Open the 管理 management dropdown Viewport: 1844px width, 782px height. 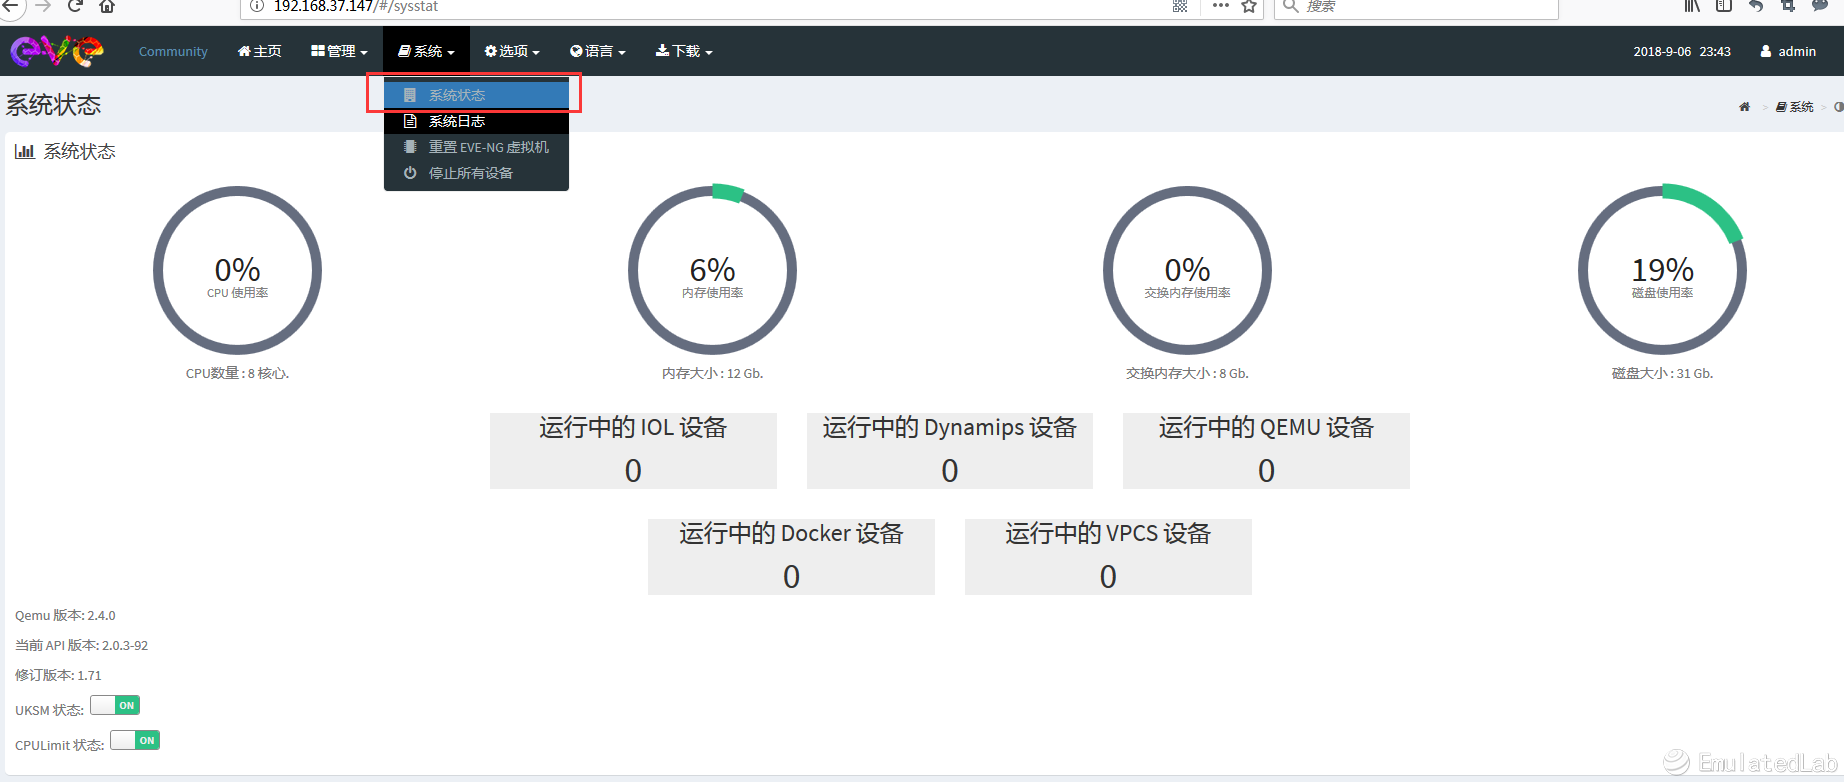[339, 51]
